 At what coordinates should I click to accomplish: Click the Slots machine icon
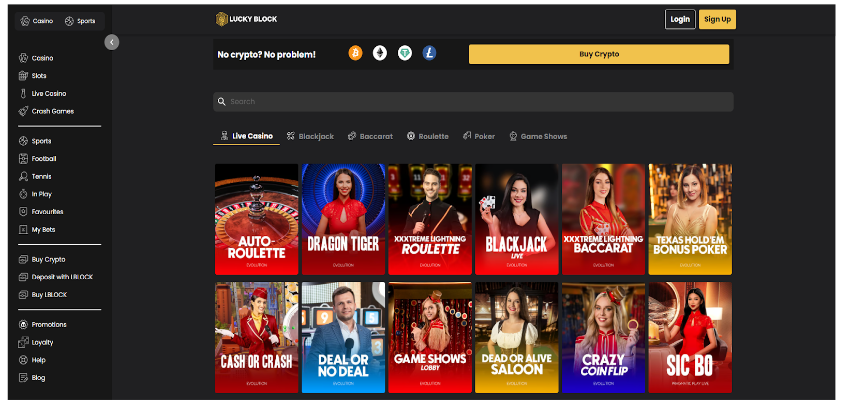click(23, 76)
